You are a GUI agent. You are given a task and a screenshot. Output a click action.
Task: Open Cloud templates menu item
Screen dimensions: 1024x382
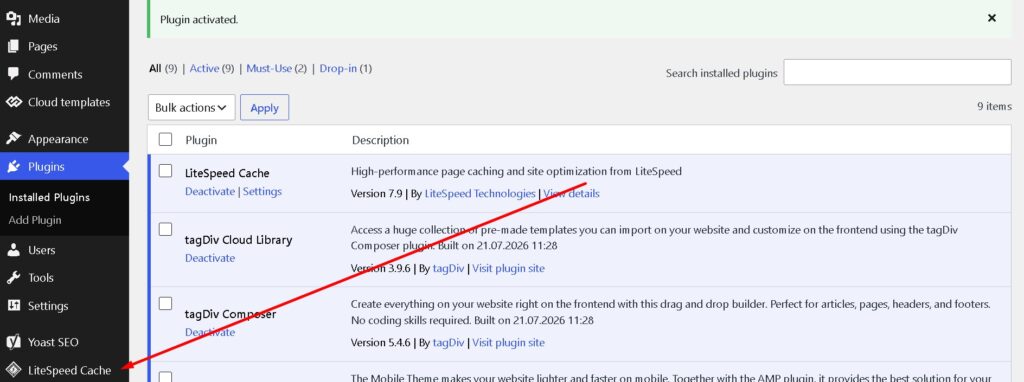point(64,103)
